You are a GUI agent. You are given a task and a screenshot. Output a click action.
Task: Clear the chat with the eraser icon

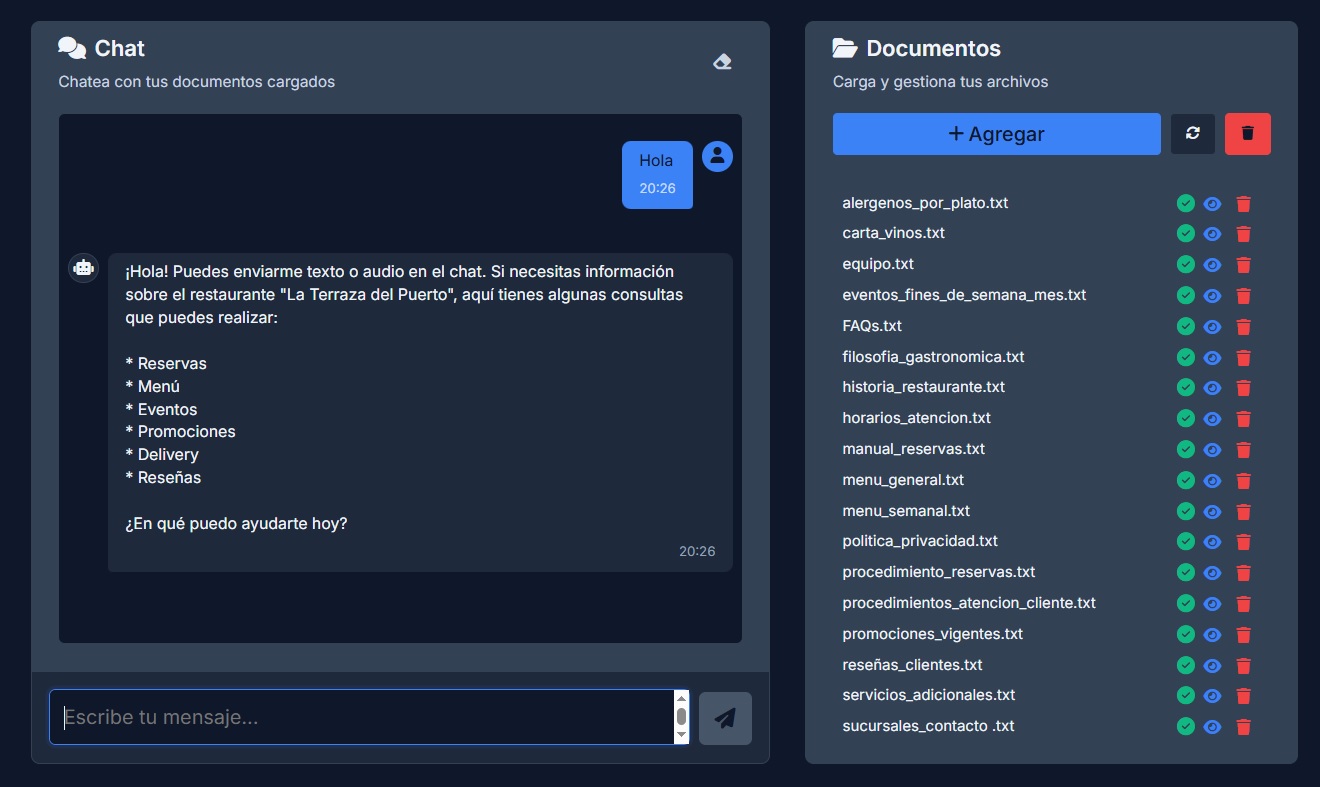722,61
